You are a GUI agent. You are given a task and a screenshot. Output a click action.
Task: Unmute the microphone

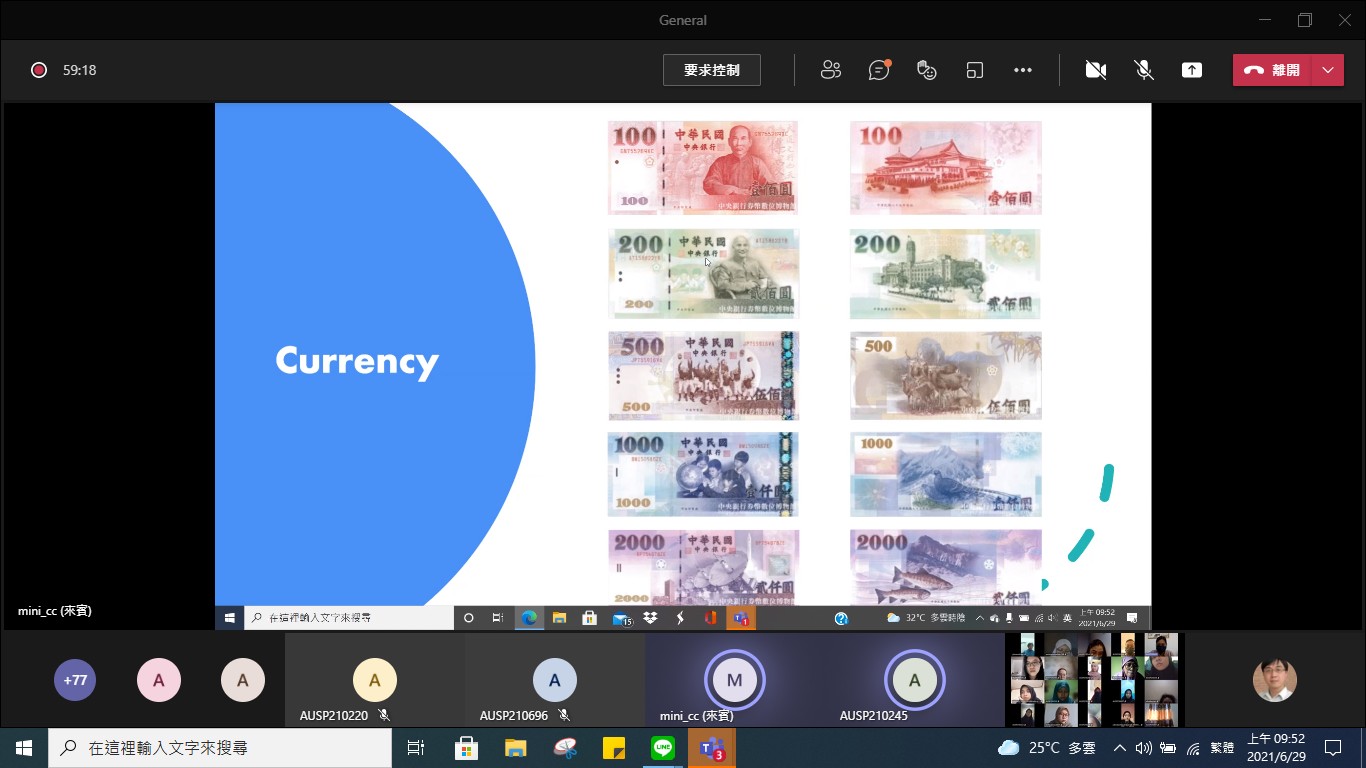1144,70
